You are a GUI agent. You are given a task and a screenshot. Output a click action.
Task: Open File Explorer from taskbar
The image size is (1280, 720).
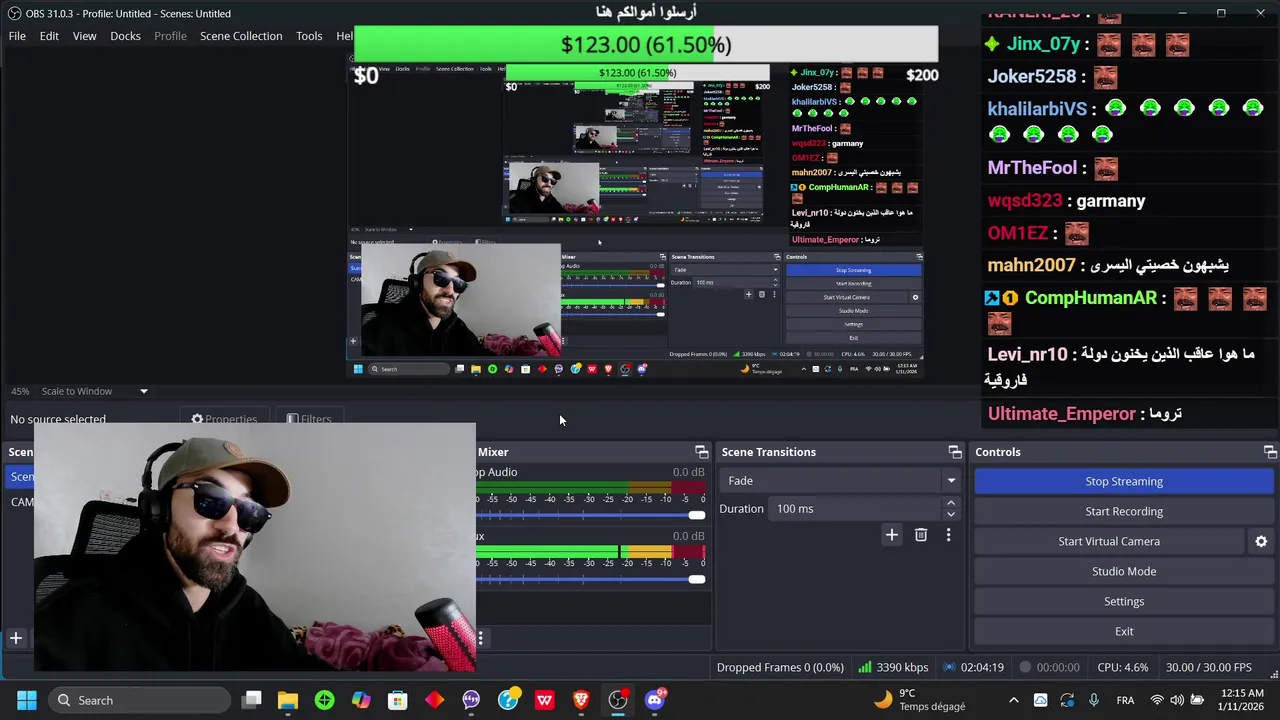[x=288, y=700]
